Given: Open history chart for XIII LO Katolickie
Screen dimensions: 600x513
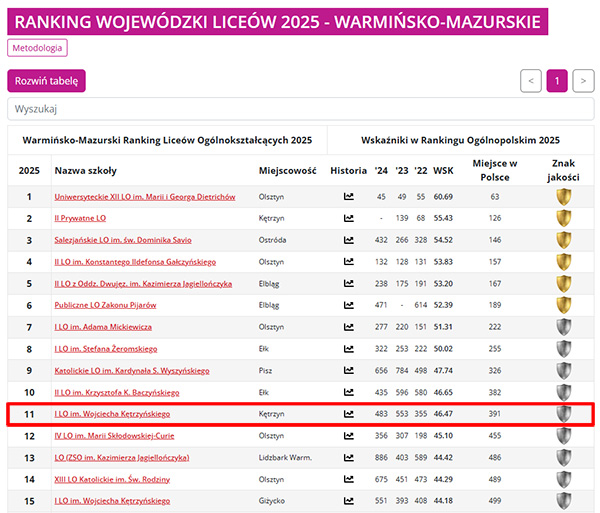Looking at the screenshot, I should (348, 479).
